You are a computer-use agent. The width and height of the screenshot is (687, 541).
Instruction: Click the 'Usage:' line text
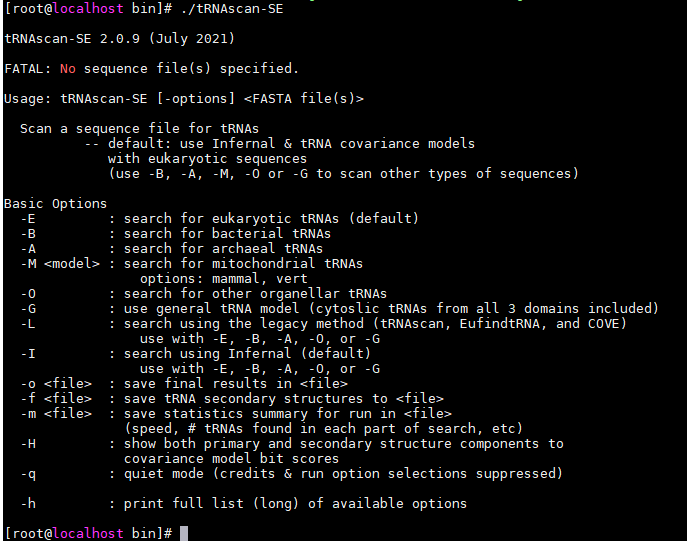tap(184, 99)
